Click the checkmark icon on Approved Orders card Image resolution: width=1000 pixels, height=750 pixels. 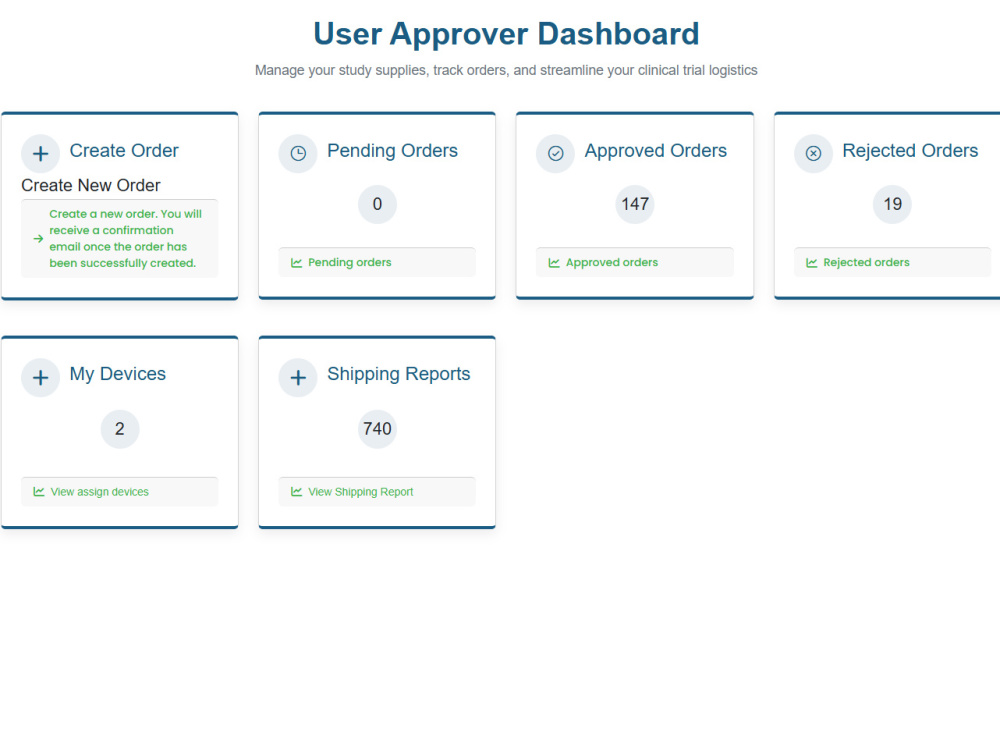tap(555, 154)
